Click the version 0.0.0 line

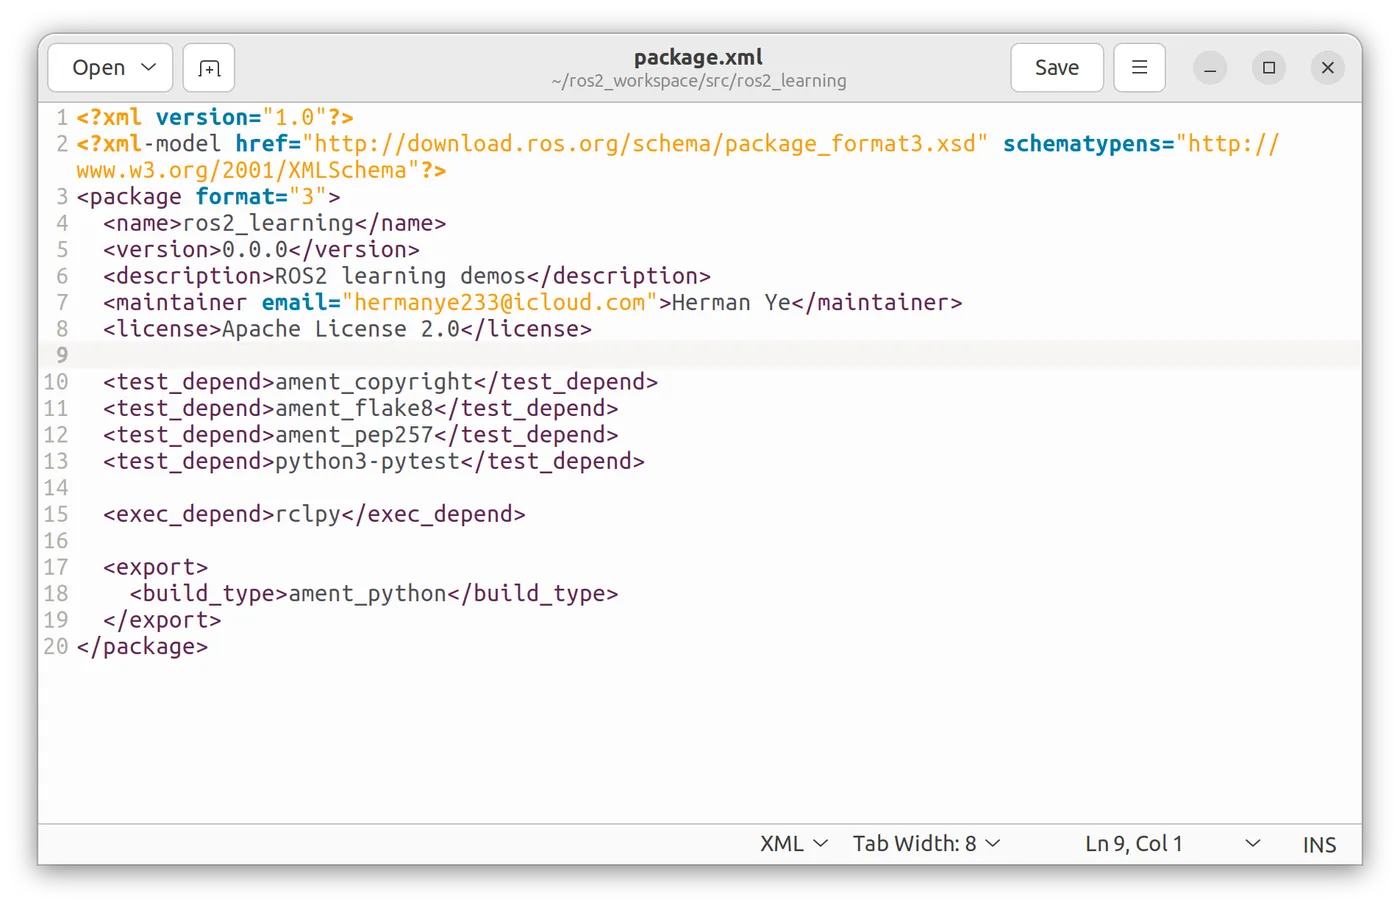click(x=261, y=250)
